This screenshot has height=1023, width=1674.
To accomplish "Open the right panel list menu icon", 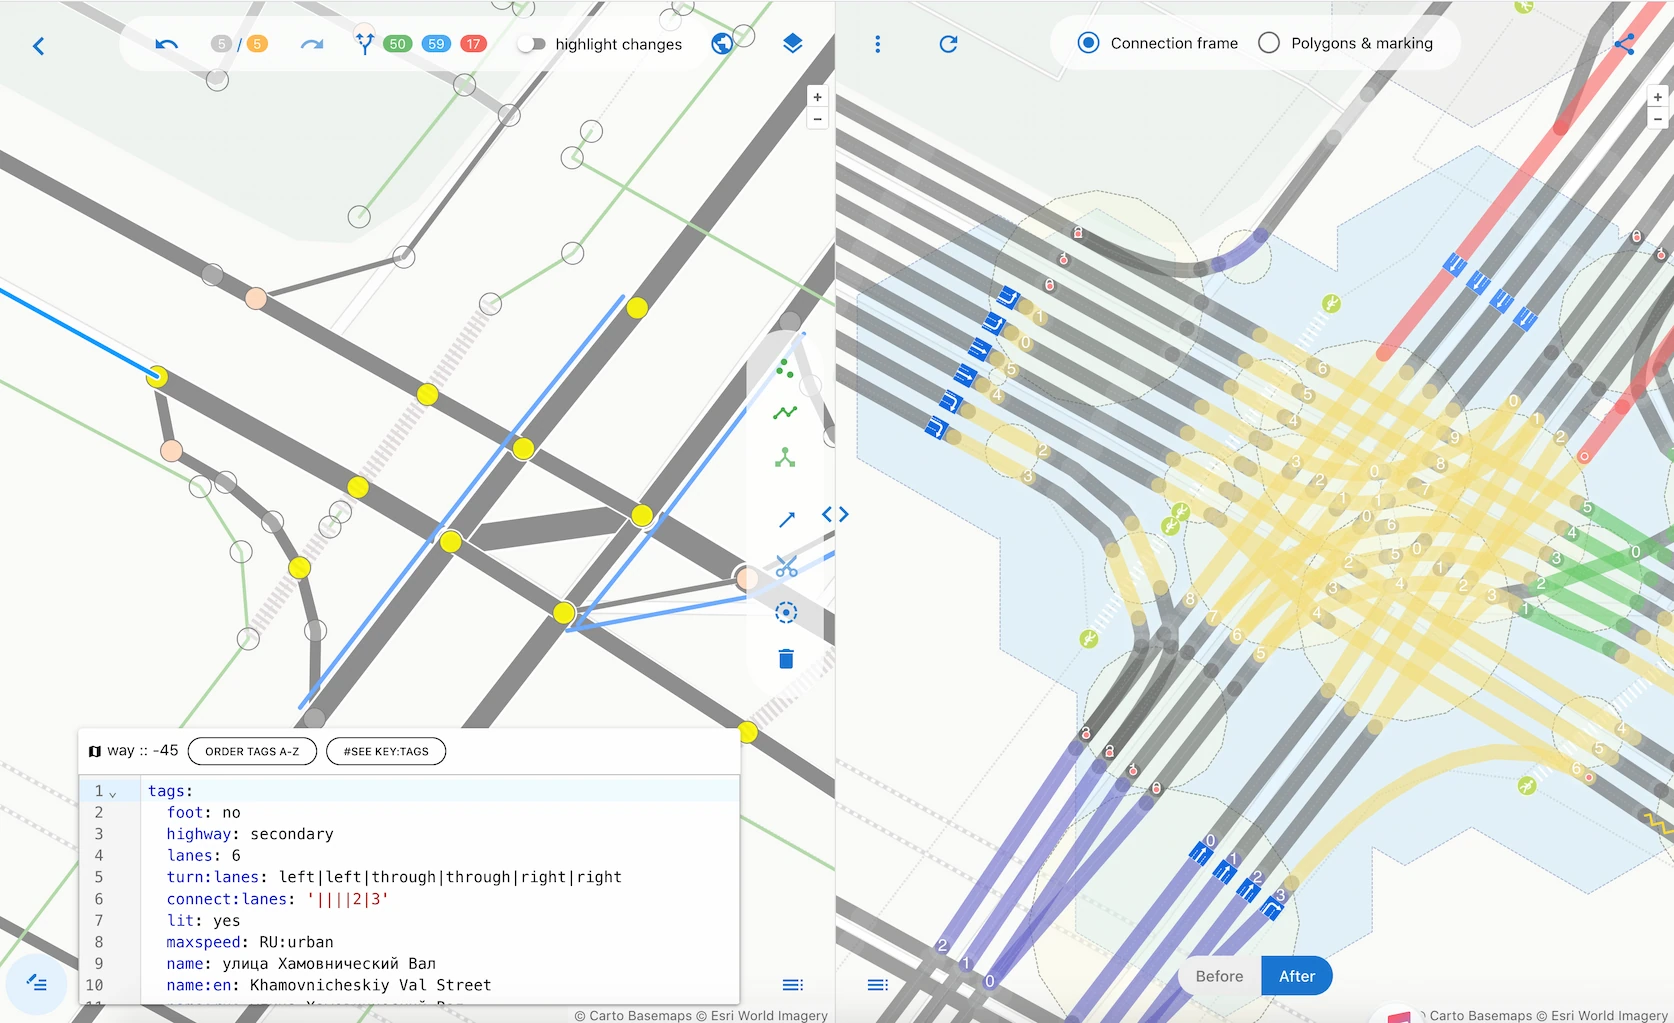I will 878,985.
